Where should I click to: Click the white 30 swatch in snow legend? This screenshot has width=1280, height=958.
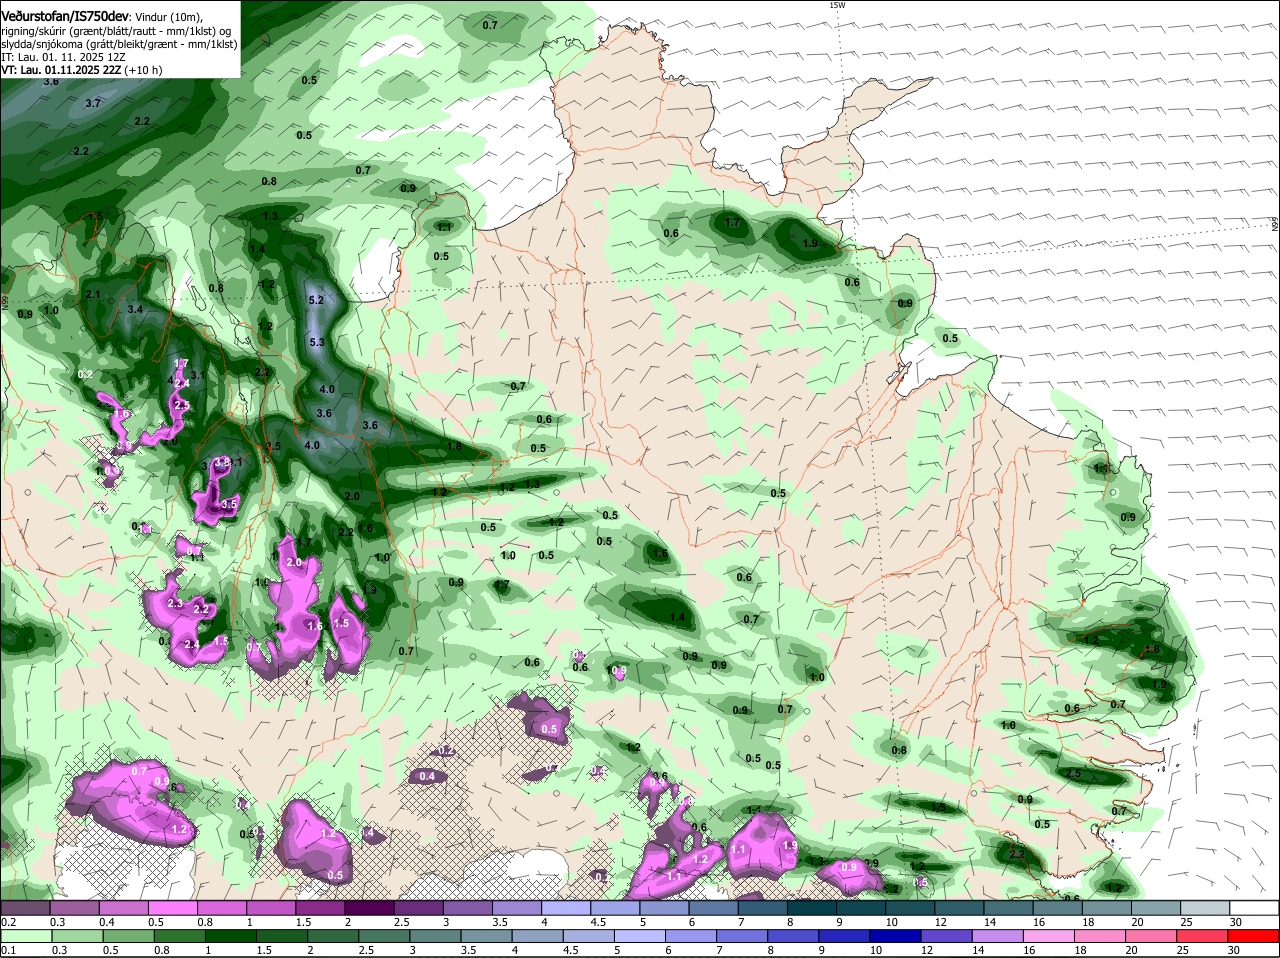point(1254,907)
